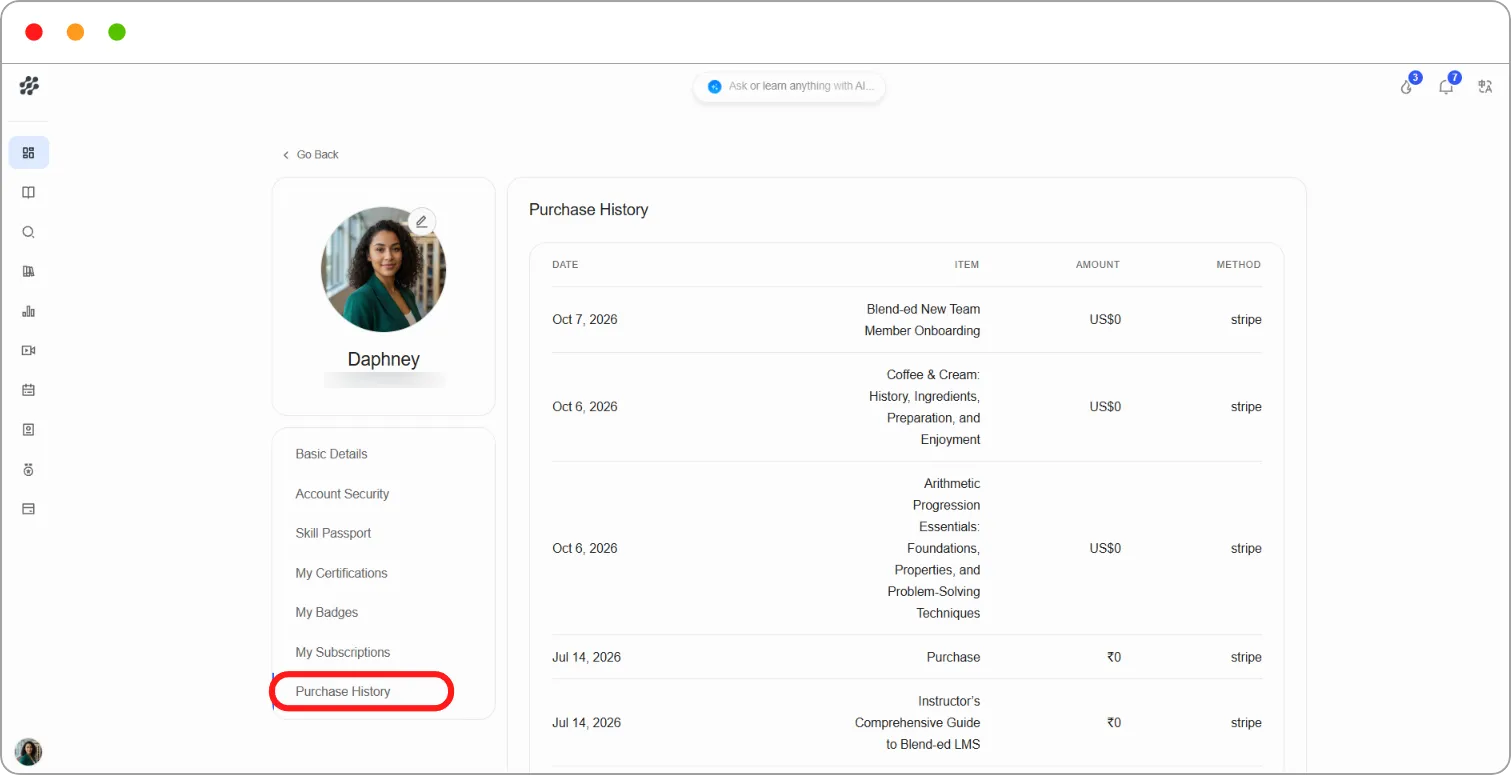
Task: Click the Coffee & Cream item title
Action: click(925, 407)
